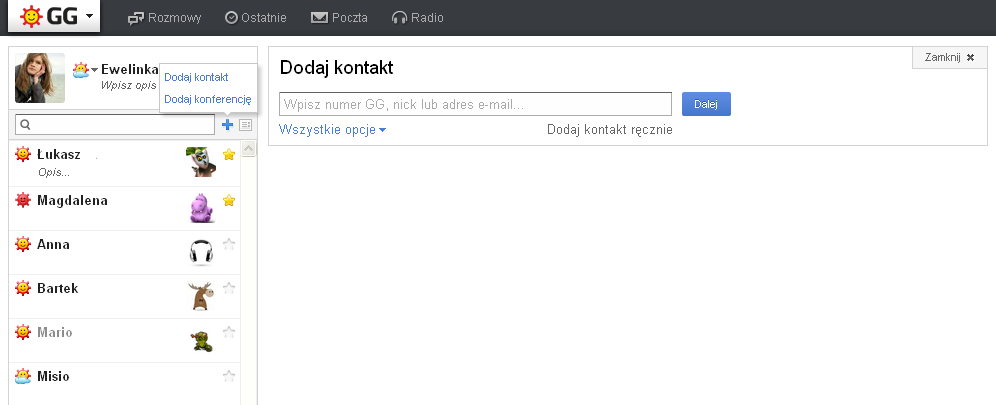Open chat with Mario
This screenshot has width=996, height=405.
[x=124, y=340]
